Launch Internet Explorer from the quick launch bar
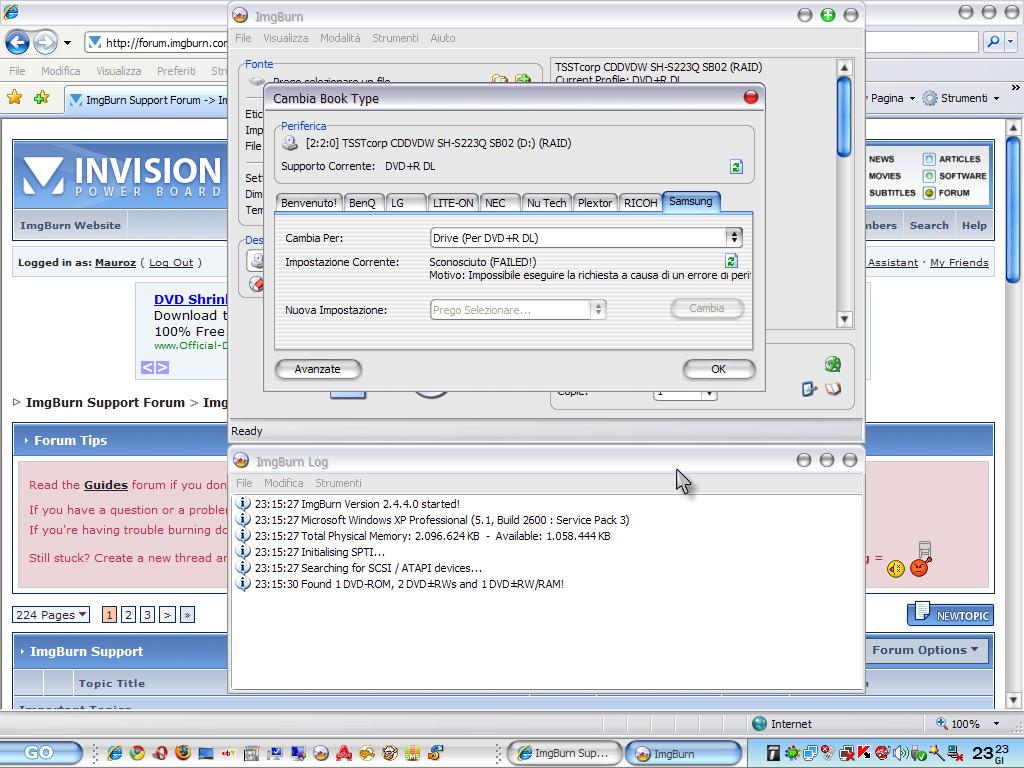Screen dimensions: 1024x768 coord(115,752)
